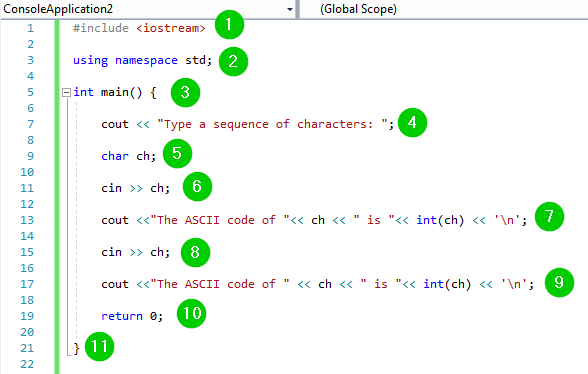
Task: Click 'int(ch)' on line 13
Action: tap(440, 220)
